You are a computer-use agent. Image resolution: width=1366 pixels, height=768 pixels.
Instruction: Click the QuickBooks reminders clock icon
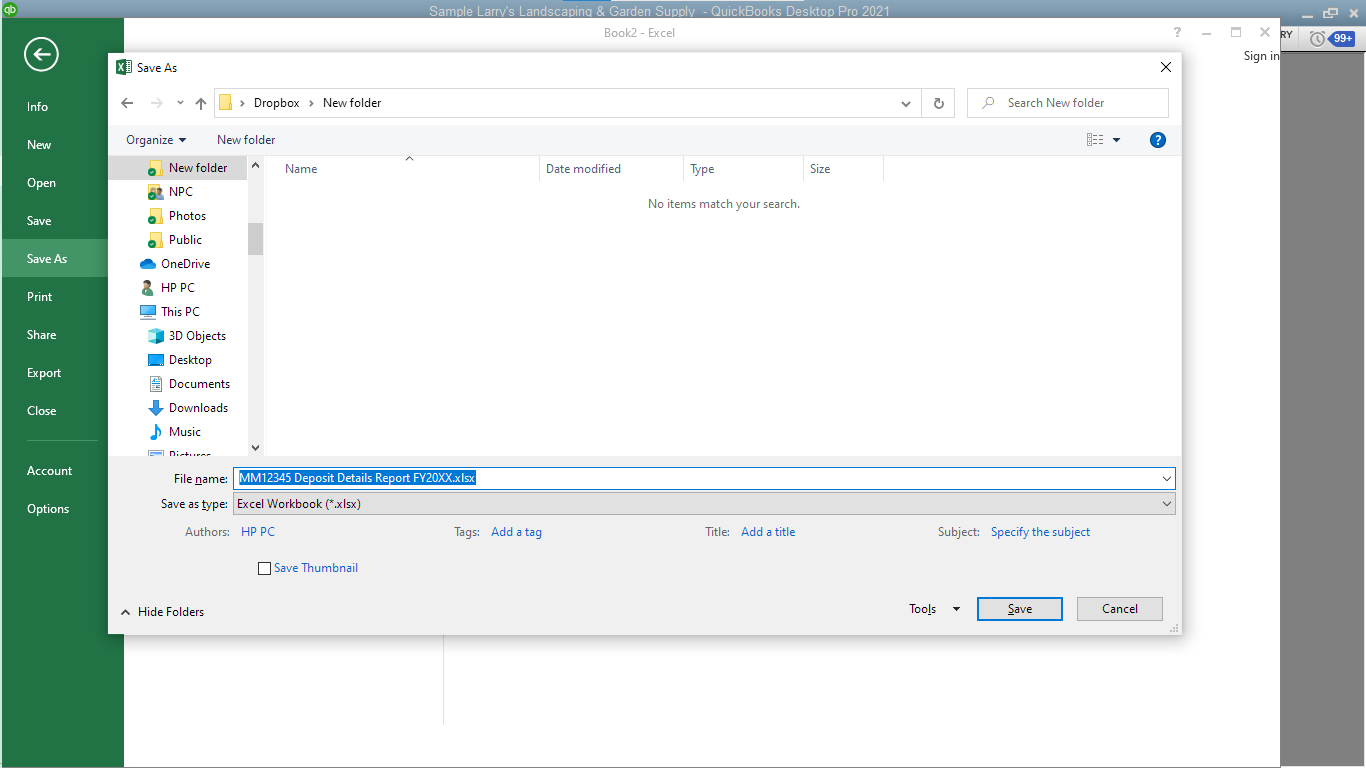tap(1317, 39)
